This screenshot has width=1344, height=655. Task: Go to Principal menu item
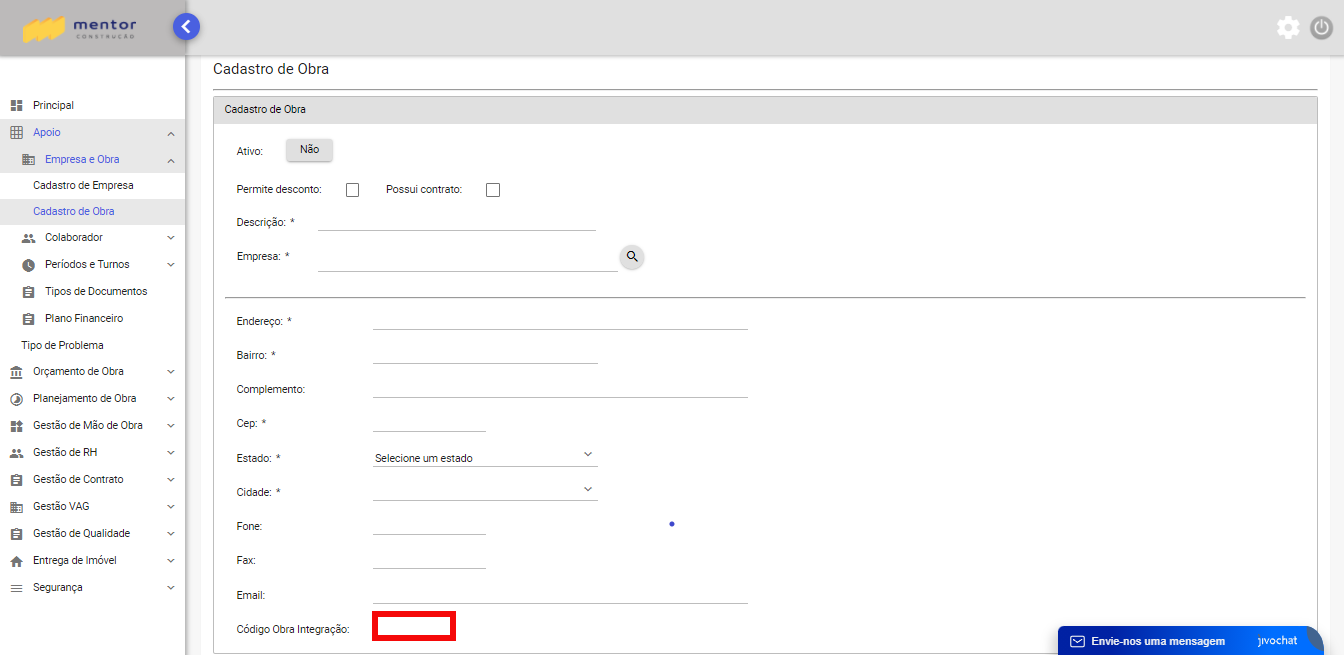[53, 105]
